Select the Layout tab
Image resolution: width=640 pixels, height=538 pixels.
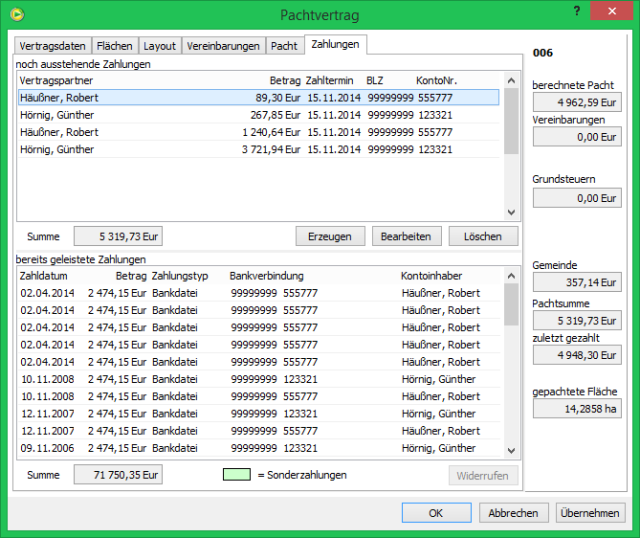coord(160,46)
